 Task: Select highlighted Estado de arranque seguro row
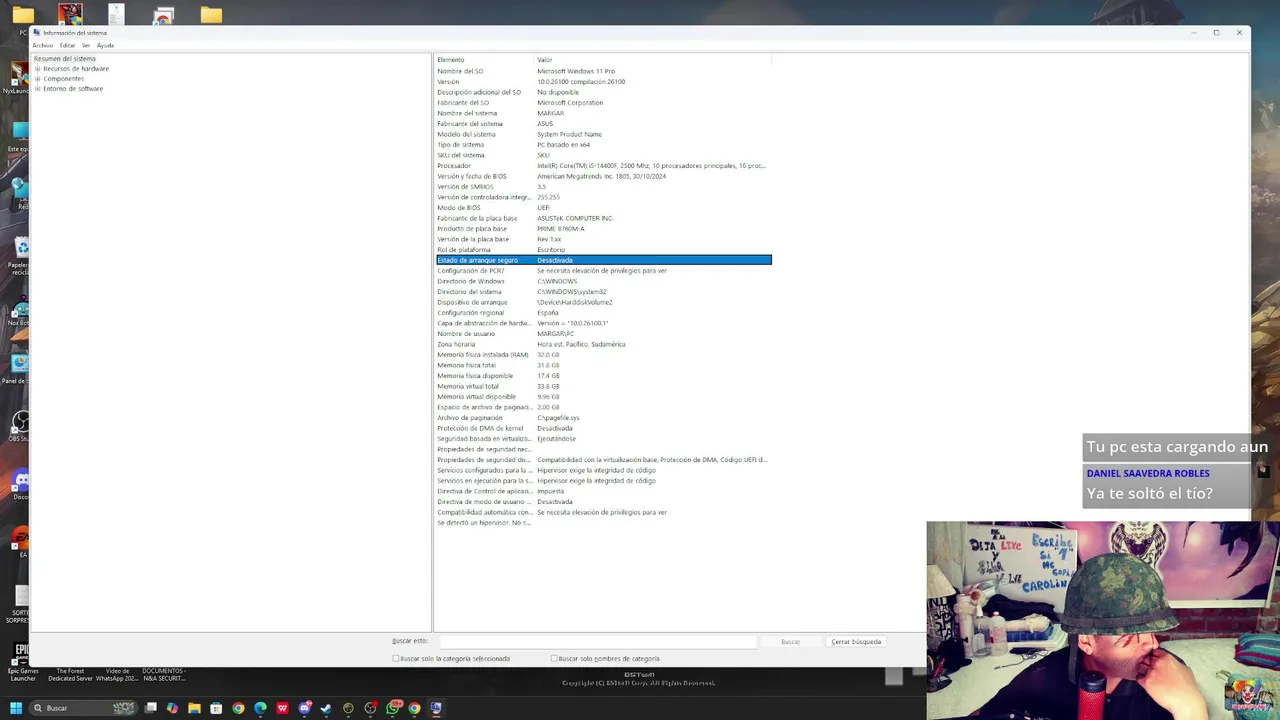point(604,260)
